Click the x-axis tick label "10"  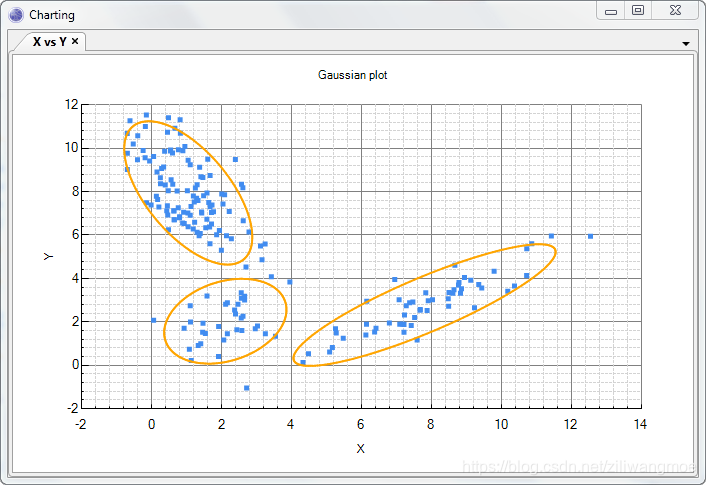(x=501, y=424)
